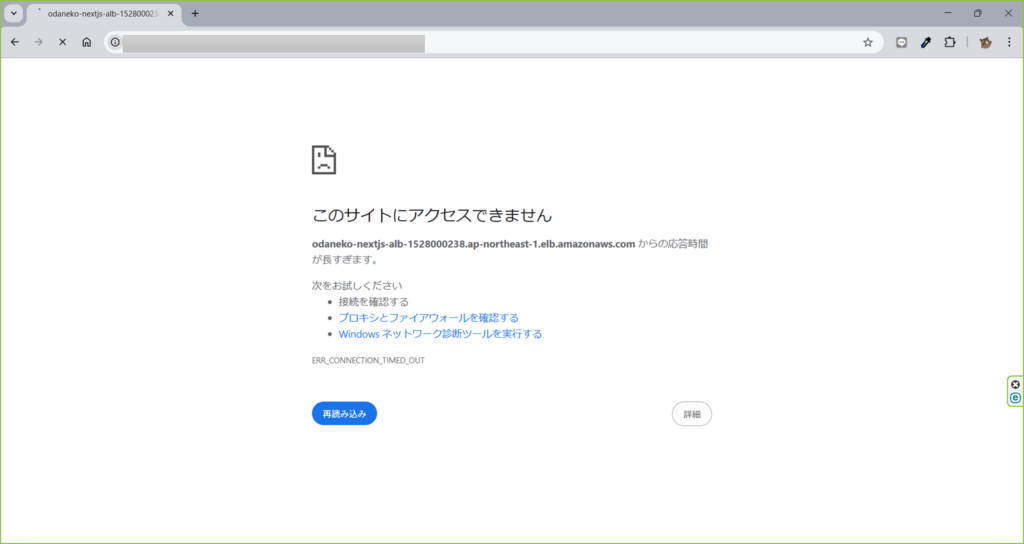The width and height of the screenshot is (1024, 544).
Task: Open Chrome's three-dot menu
Action: coord(1009,42)
